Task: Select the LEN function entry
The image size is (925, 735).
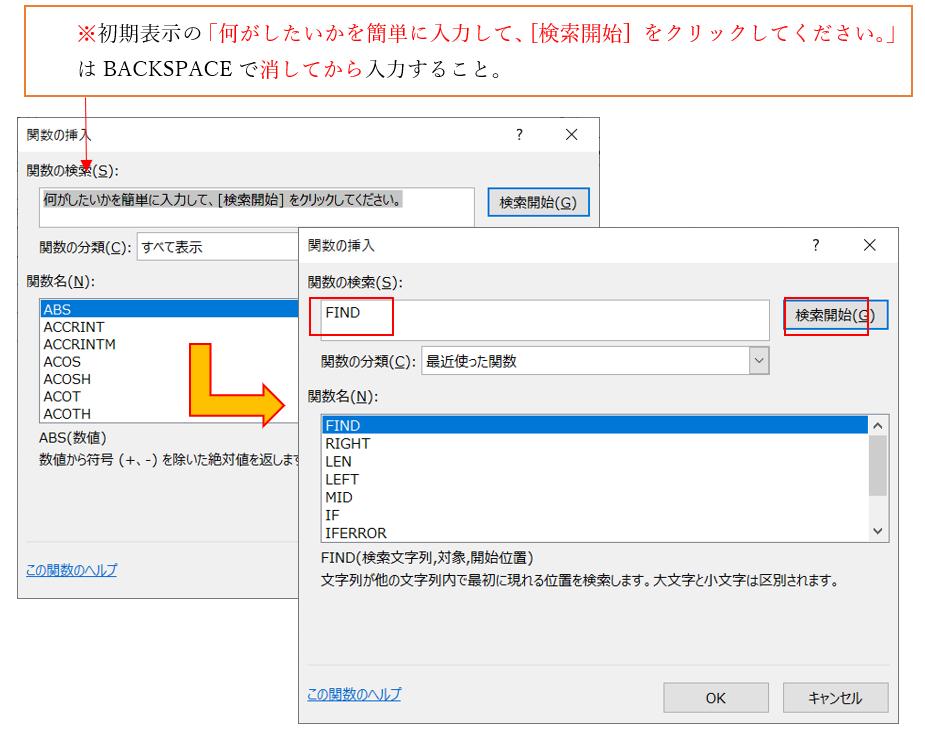Action: pos(339,461)
